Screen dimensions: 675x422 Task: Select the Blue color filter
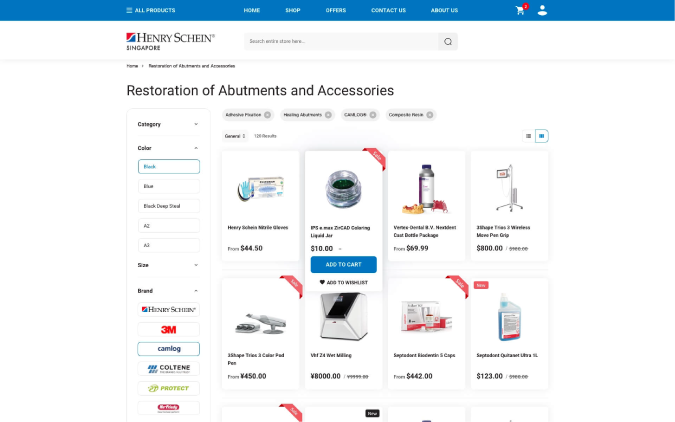click(x=169, y=186)
